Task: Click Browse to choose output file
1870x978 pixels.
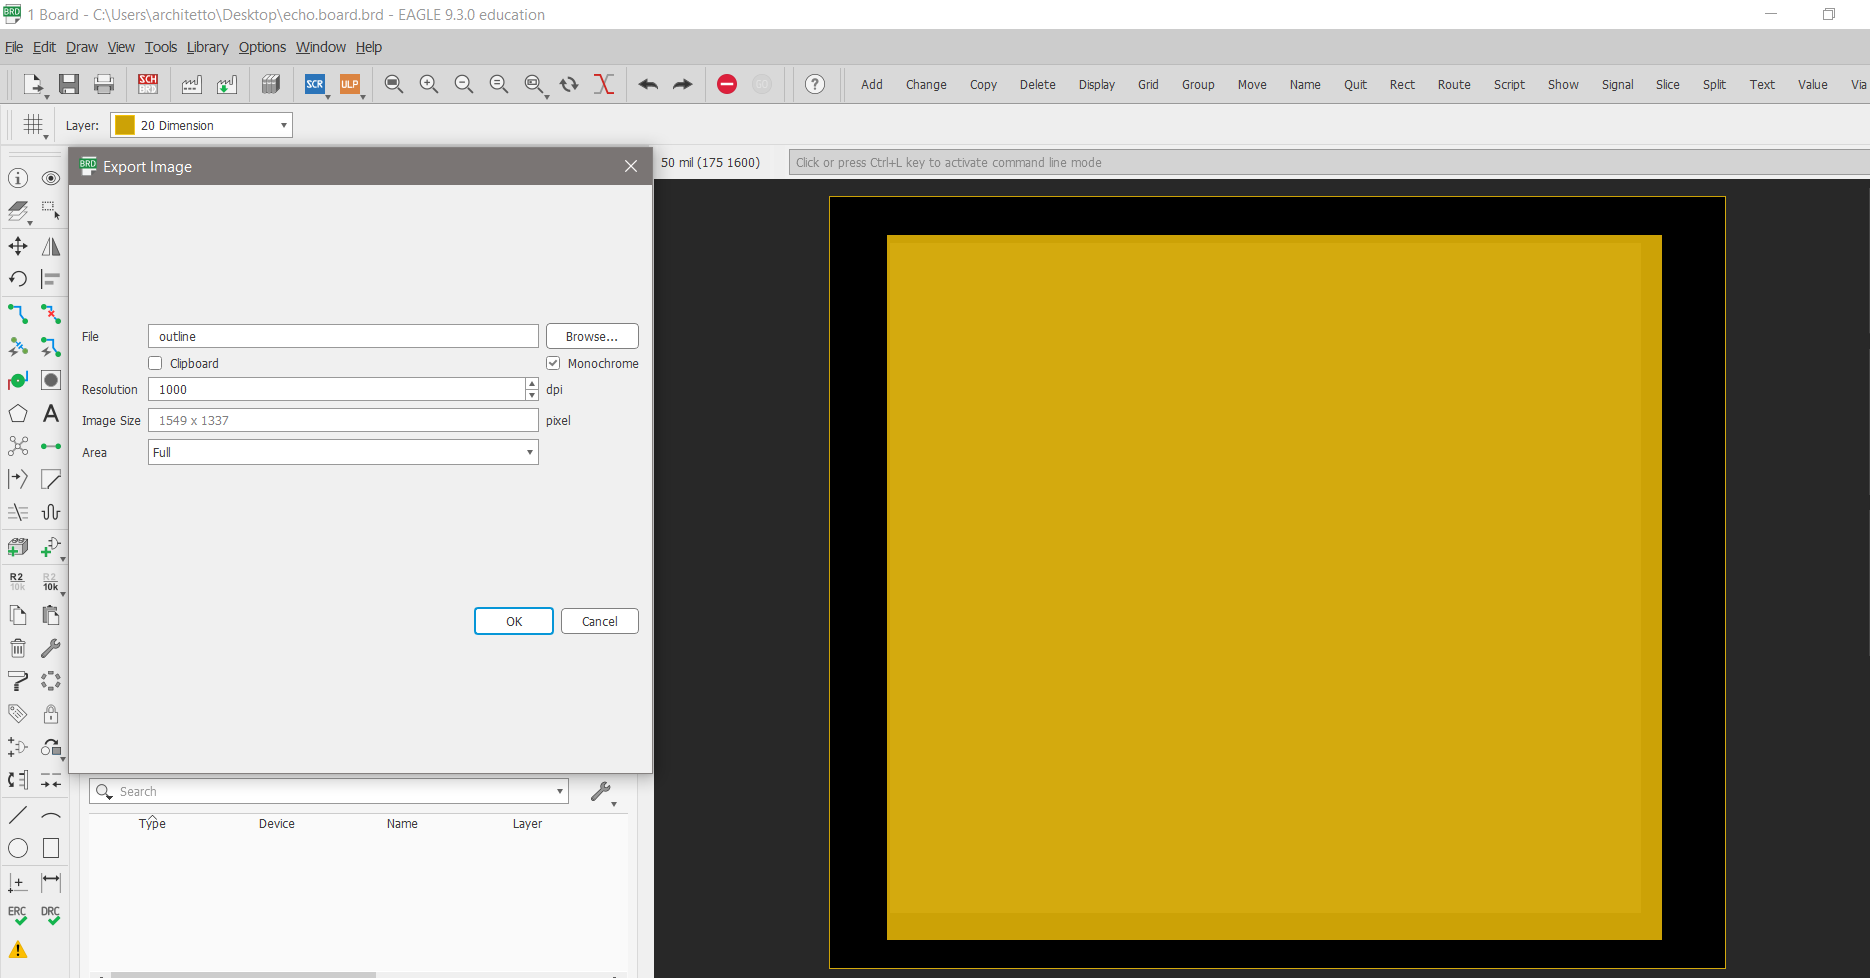Action: coord(592,336)
